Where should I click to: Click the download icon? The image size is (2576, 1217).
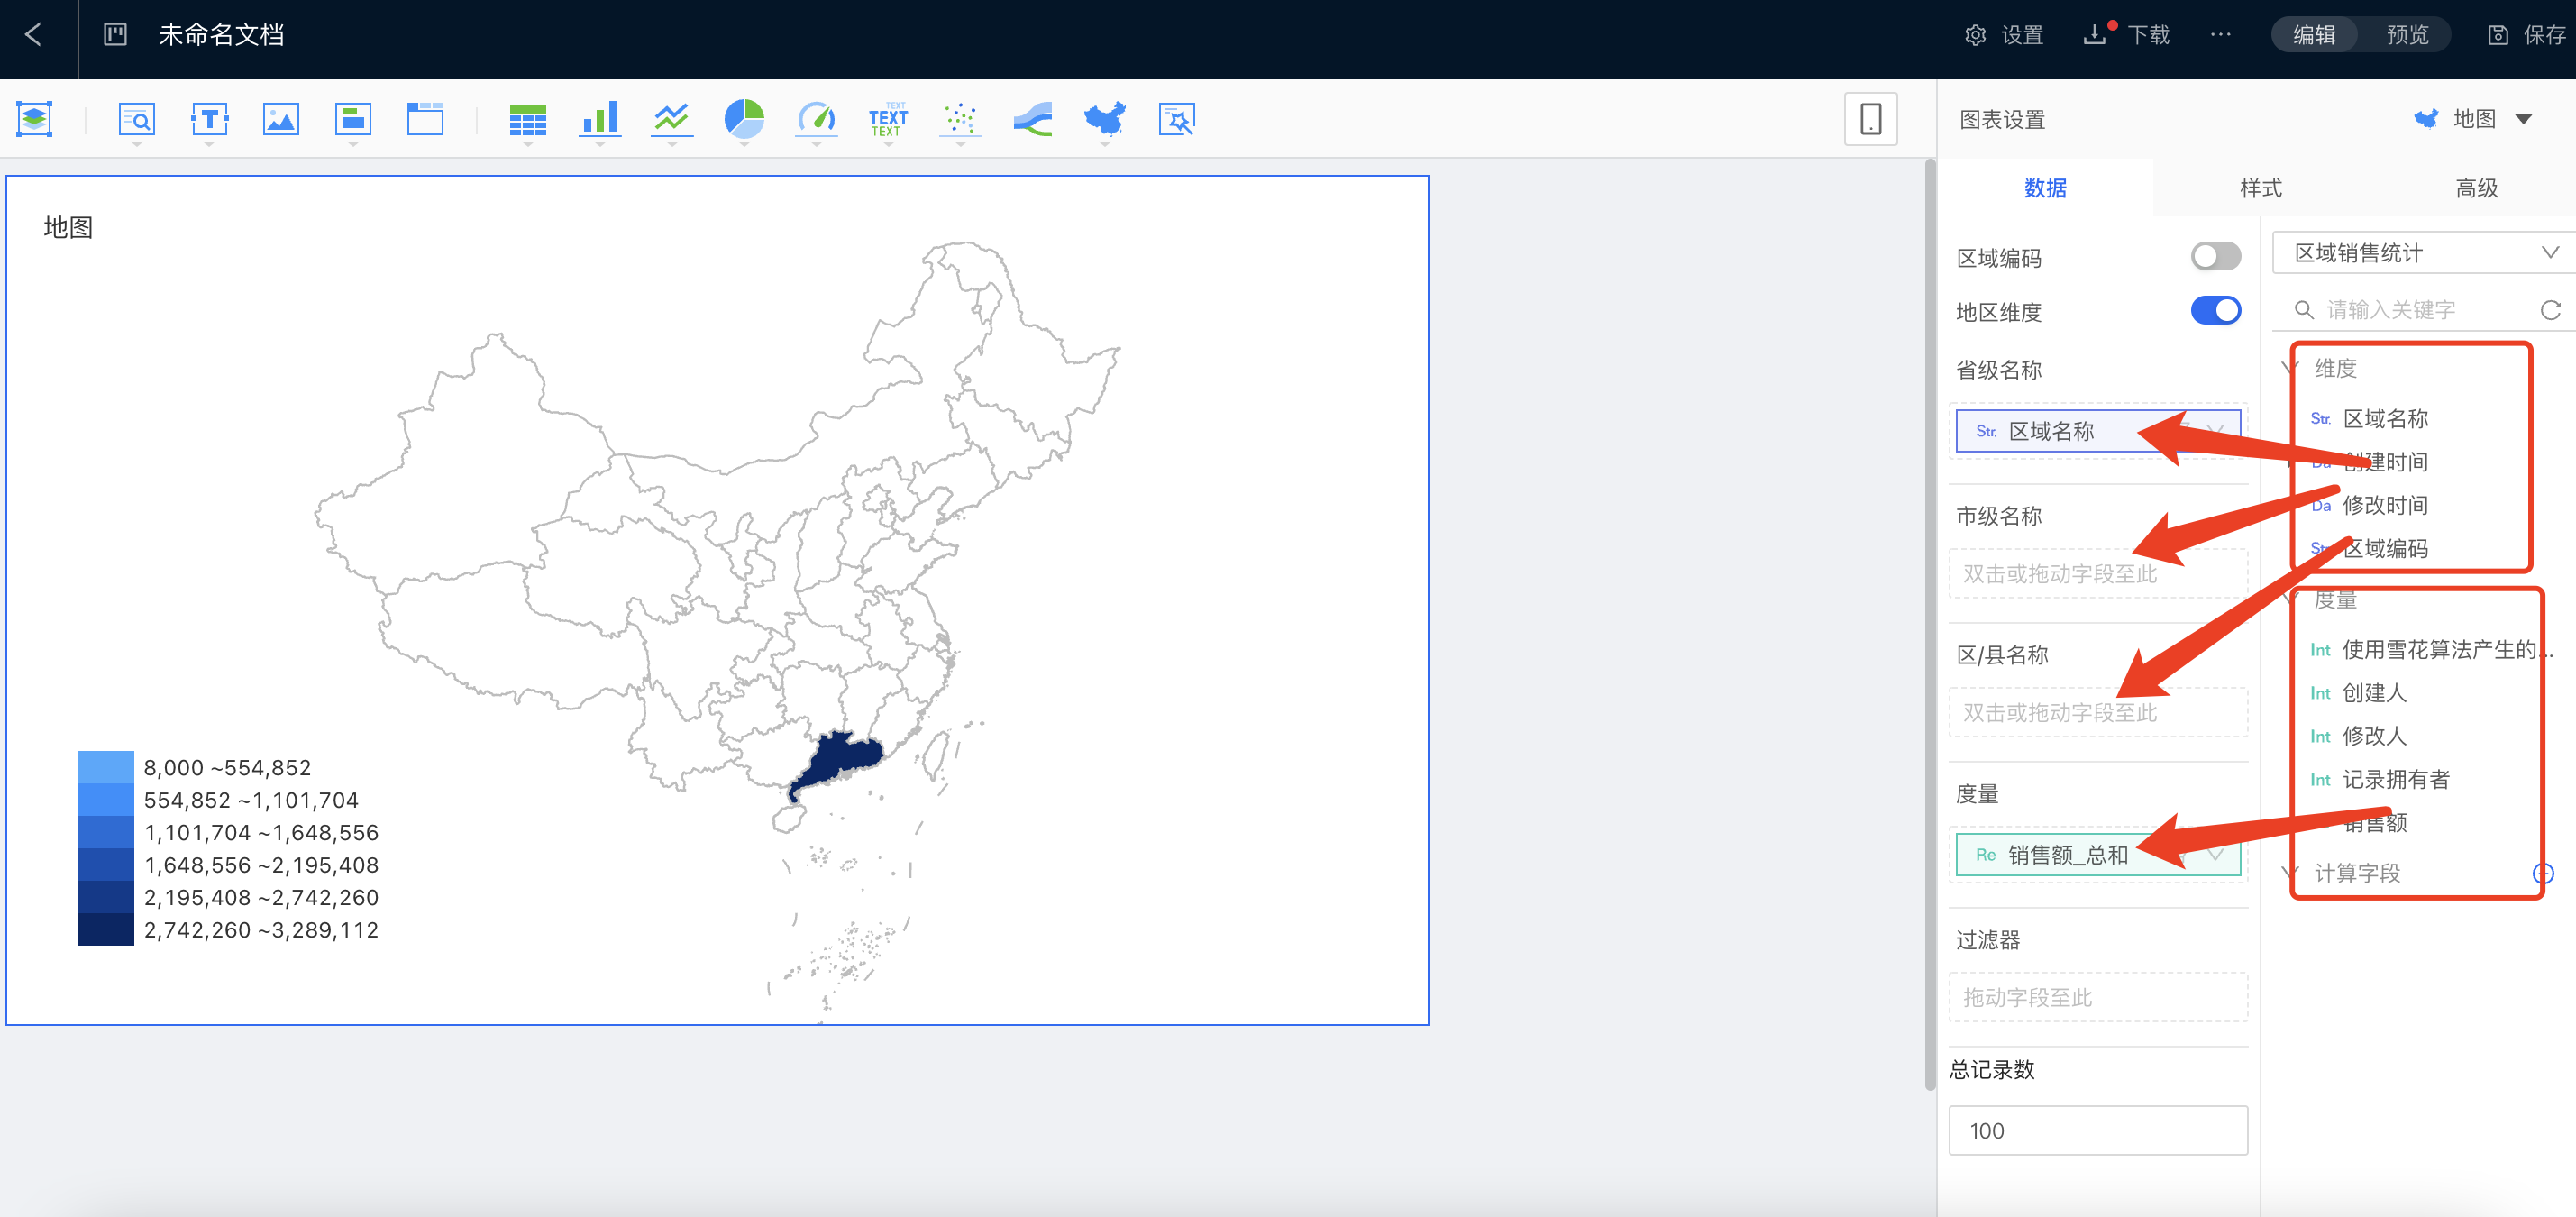(x=2094, y=35)
